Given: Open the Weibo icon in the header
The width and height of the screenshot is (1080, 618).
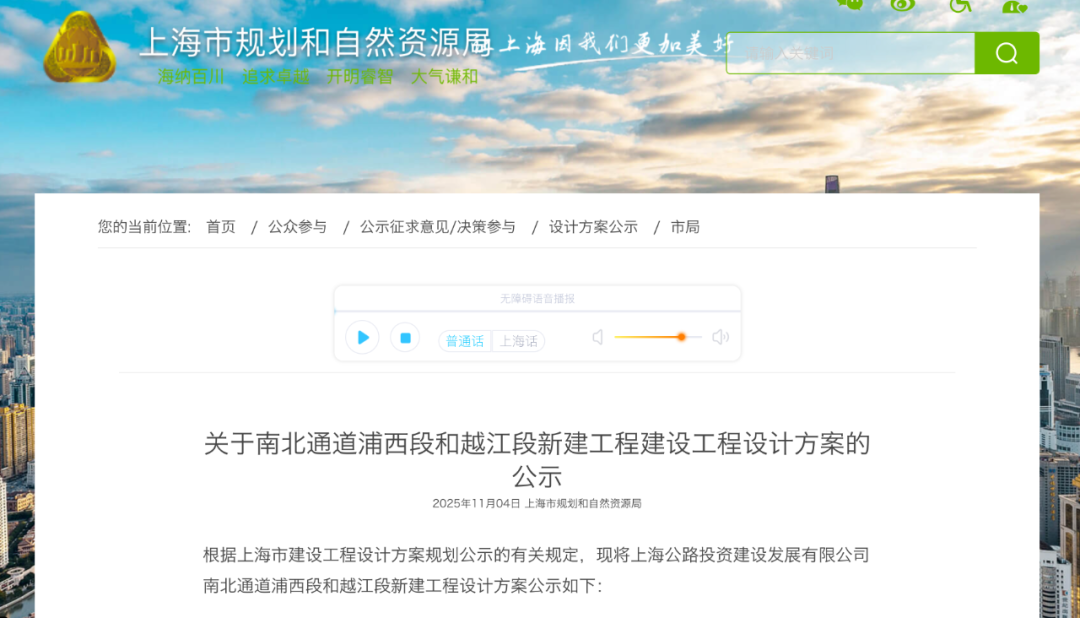Looking at the screenshot, I should tap(902, 5).
